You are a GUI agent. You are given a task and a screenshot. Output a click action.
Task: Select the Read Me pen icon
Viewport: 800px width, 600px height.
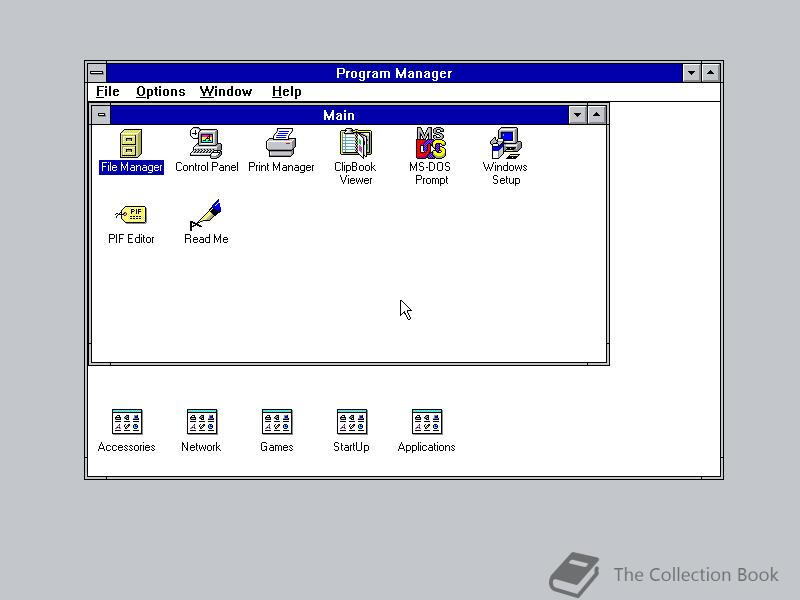tap(206, 215)
